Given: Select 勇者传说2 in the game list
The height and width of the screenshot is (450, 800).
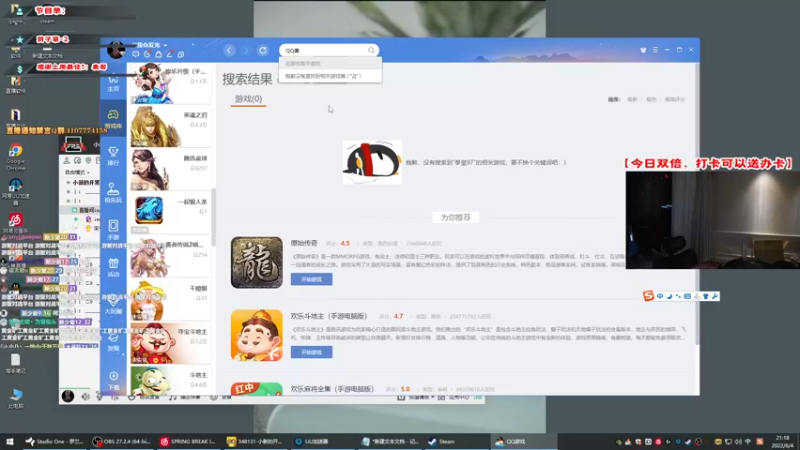Looking at the screenshot, I should (170, 257).
